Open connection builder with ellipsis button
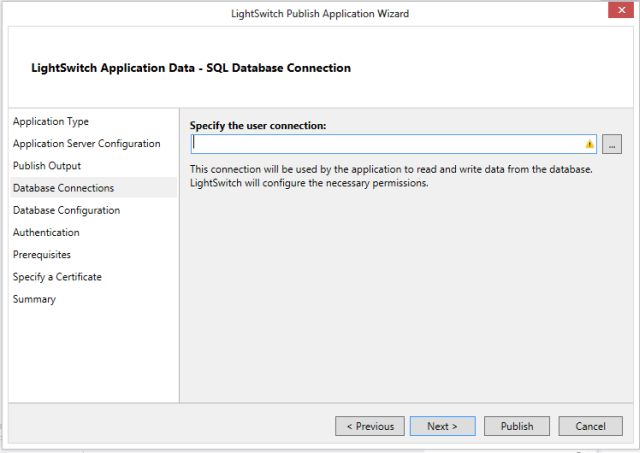The image size is (640, 453). pos(612,144)
